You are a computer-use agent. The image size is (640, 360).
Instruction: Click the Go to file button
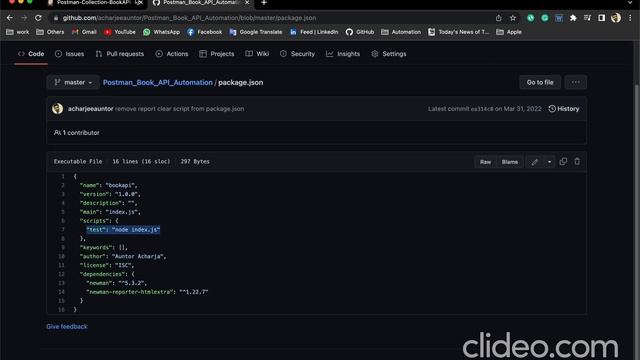(x=540, y=82)
